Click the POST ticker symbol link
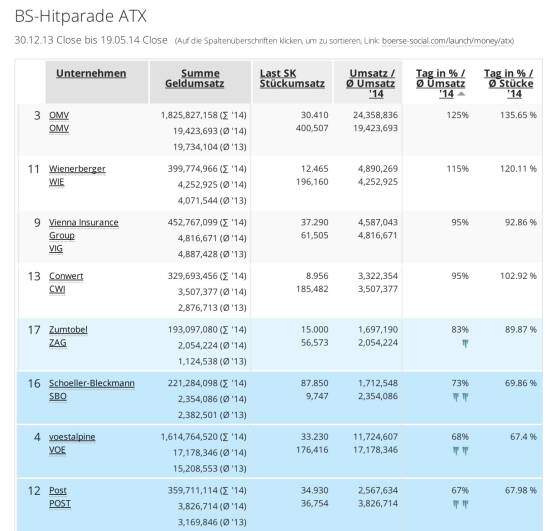 click(60, 503)
